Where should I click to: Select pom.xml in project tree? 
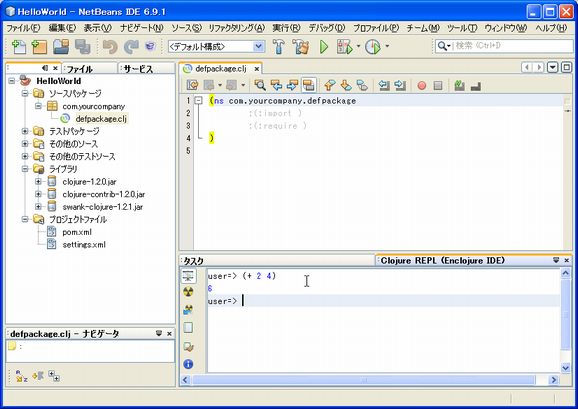pos(77,232)
